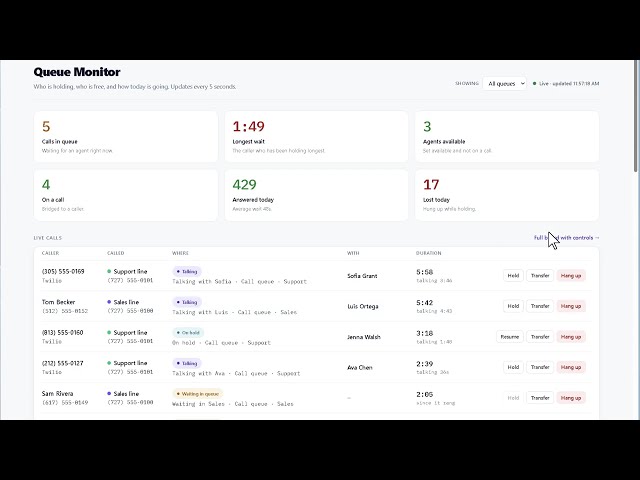The image size is (640, 480).
Task: Click the CALLER column header
Action: [x=50, y=253]
